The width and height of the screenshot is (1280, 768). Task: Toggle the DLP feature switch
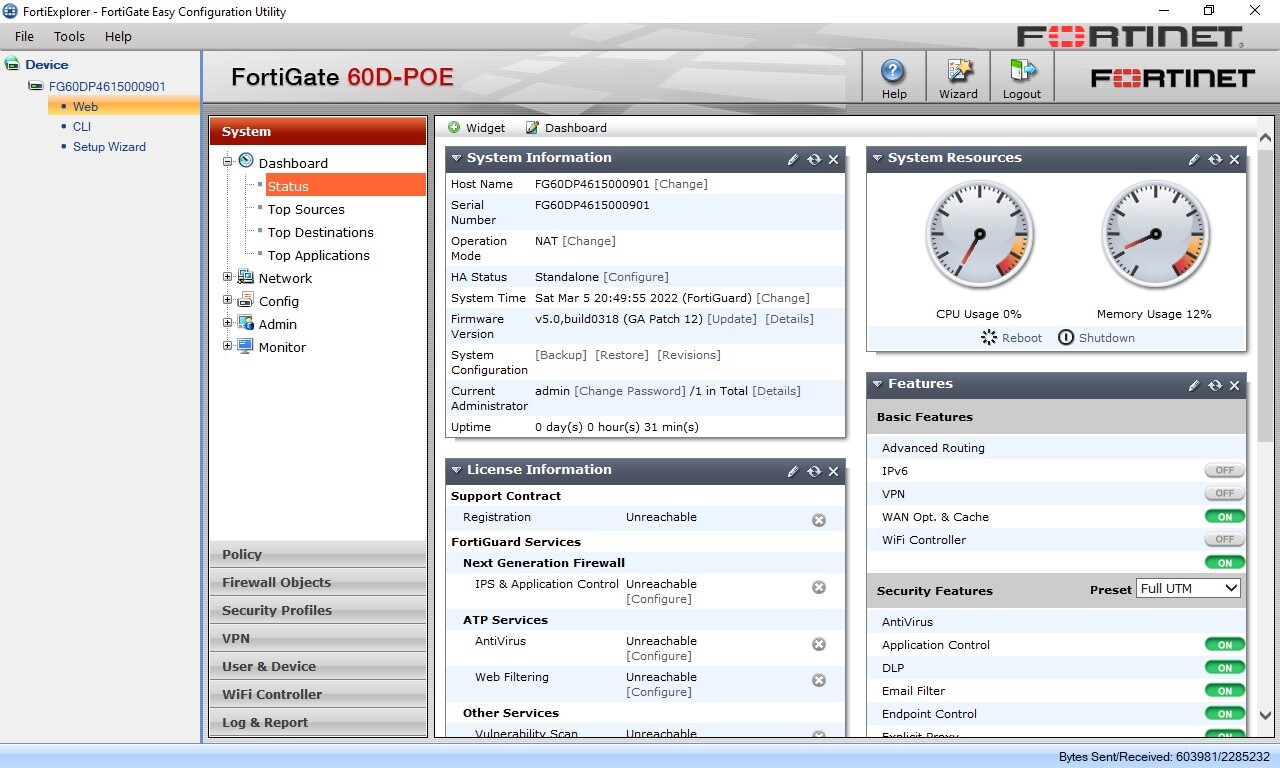coord(1225,668)
